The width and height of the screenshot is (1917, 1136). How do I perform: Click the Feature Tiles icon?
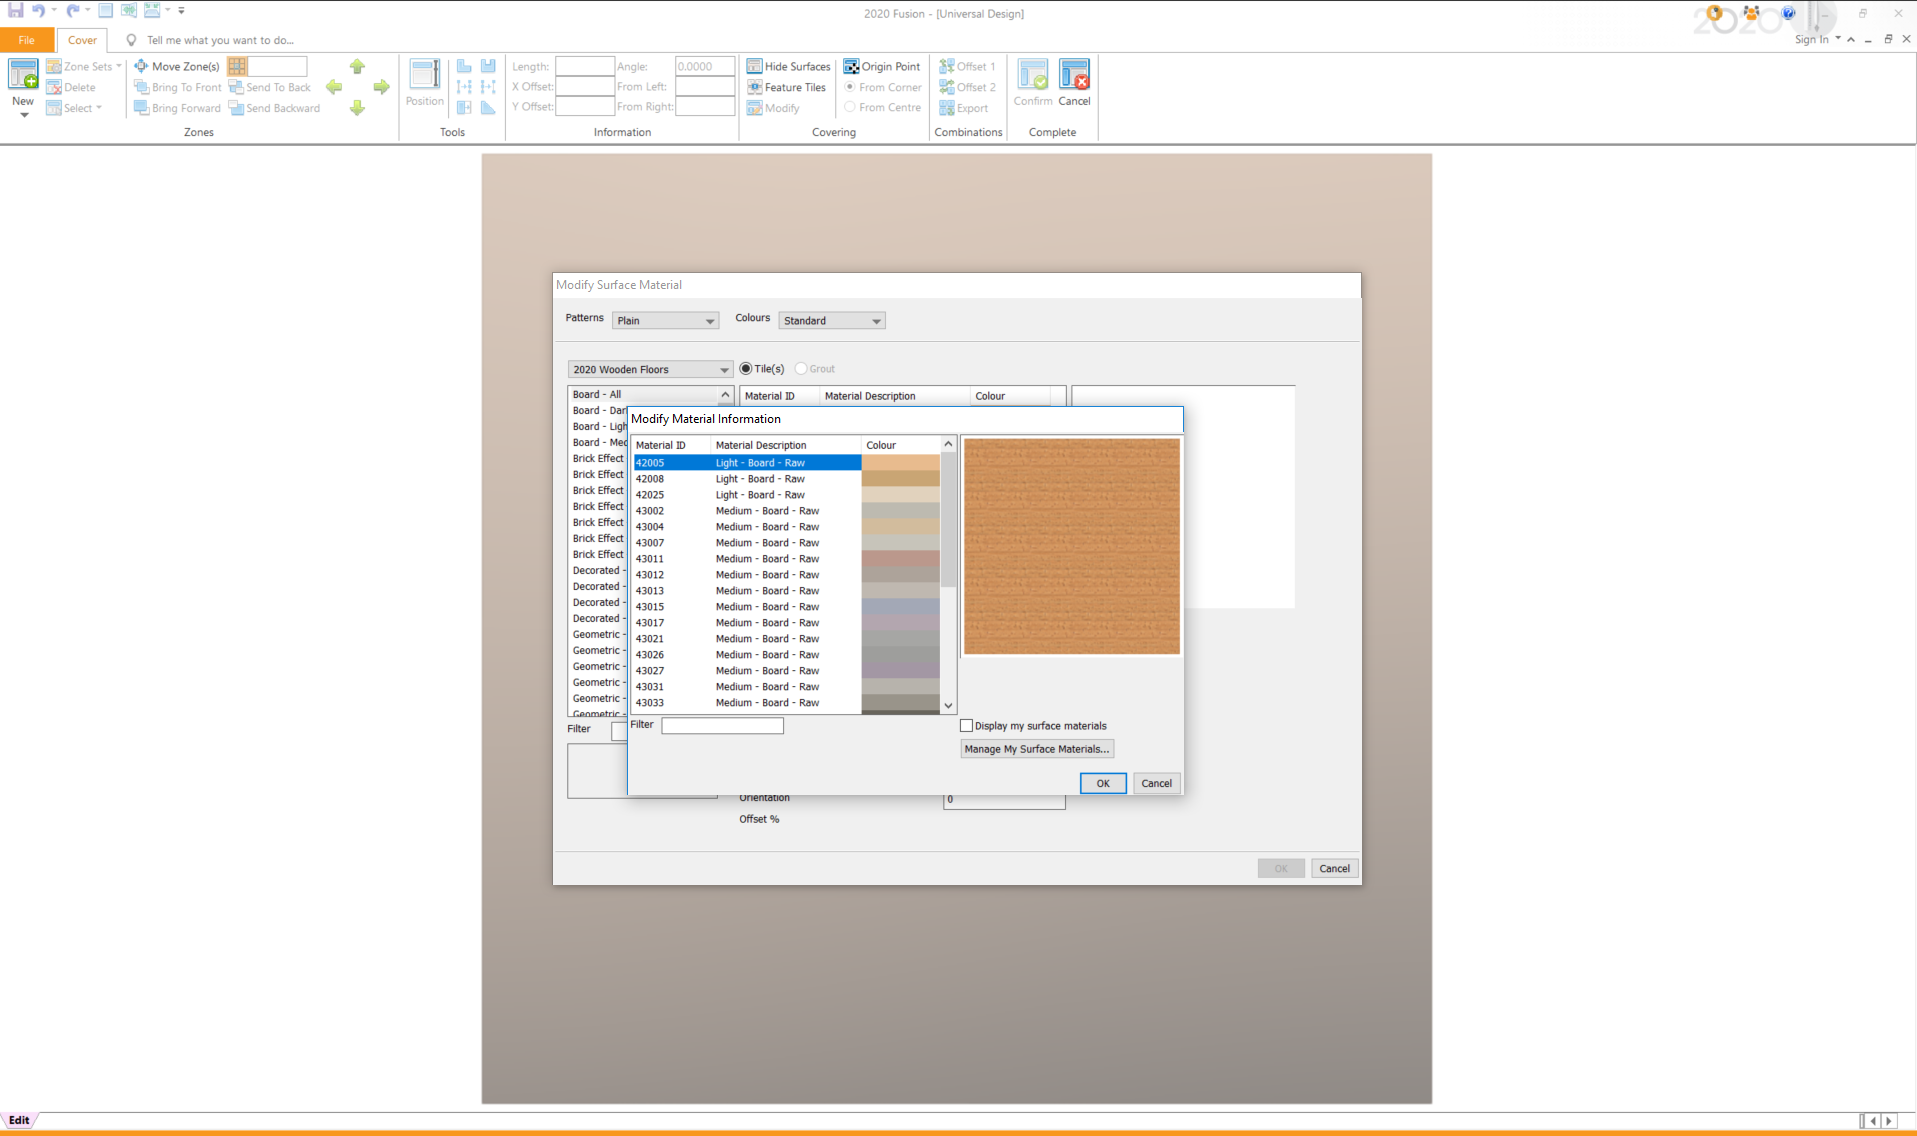pyautogui.click(x=755, y=87)
